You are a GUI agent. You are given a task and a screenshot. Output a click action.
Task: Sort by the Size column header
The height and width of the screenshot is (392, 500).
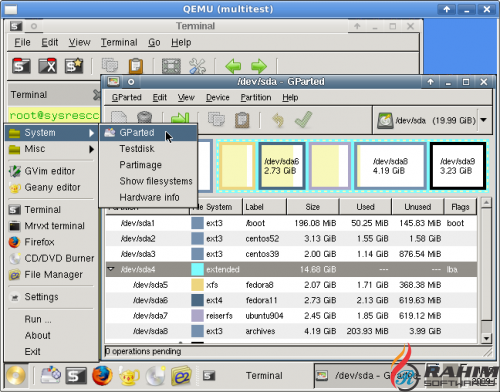312,207
